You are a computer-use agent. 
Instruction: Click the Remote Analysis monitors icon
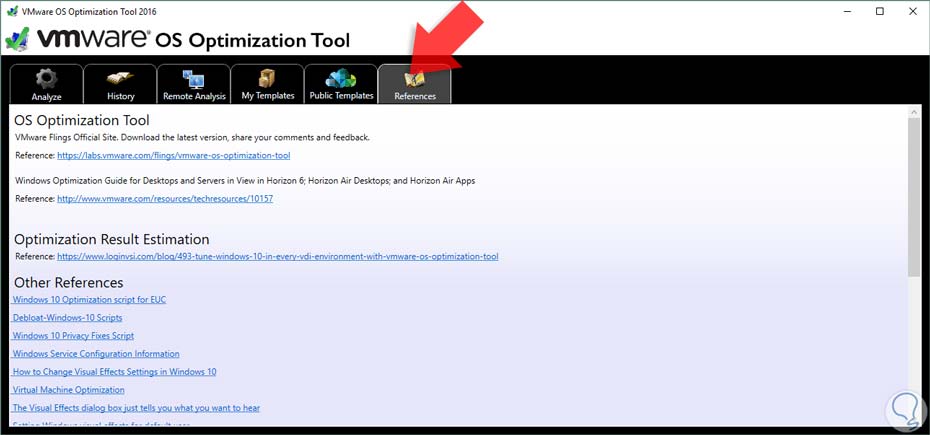point(193,78)
